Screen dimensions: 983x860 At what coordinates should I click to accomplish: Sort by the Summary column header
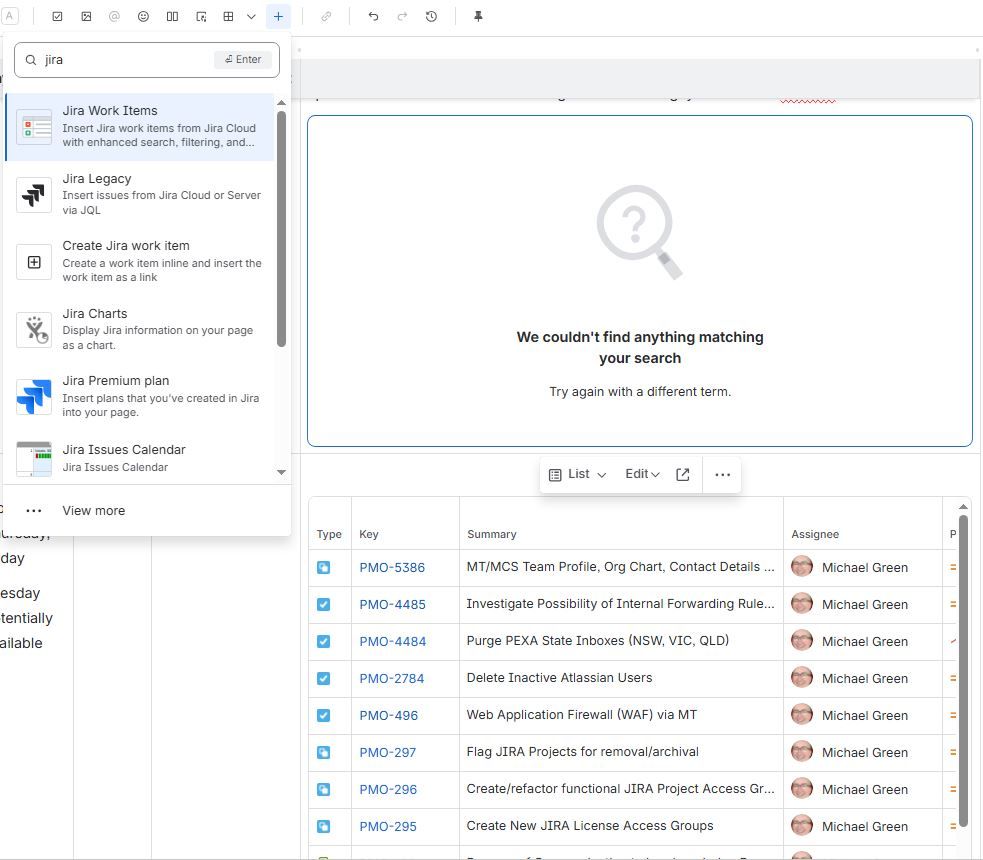492,534
